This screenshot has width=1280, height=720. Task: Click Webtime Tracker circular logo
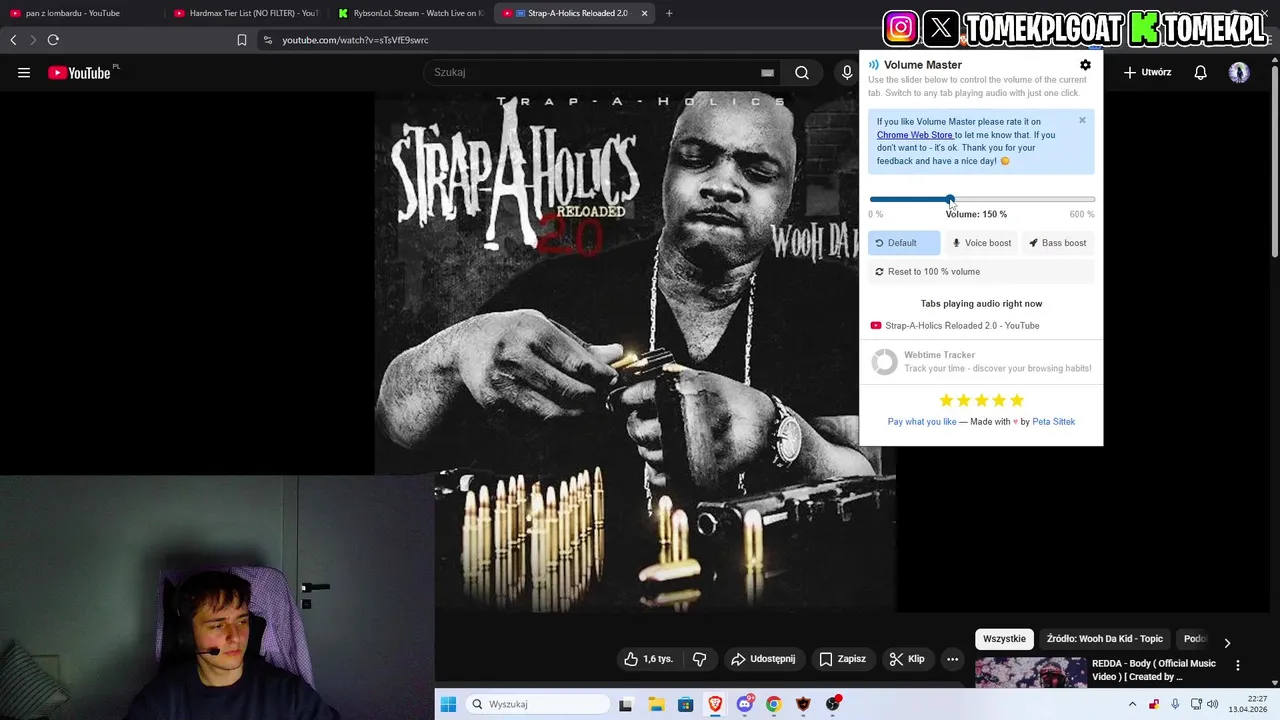(x=884, y=362)
